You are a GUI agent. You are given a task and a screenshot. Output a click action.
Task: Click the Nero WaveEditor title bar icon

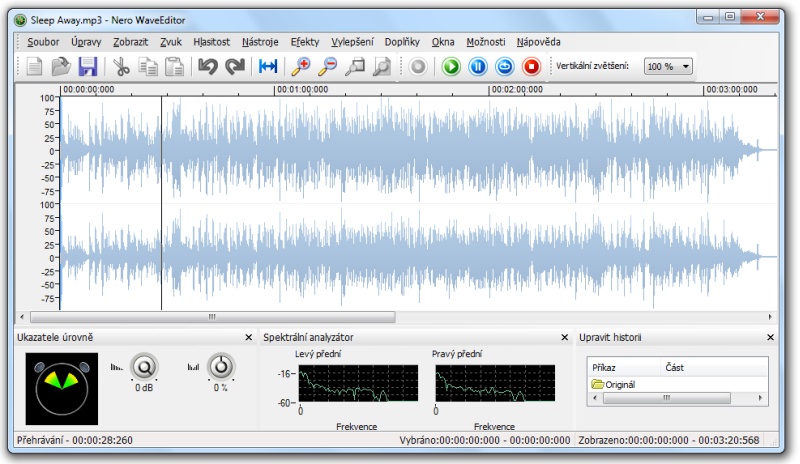(20, 20)
